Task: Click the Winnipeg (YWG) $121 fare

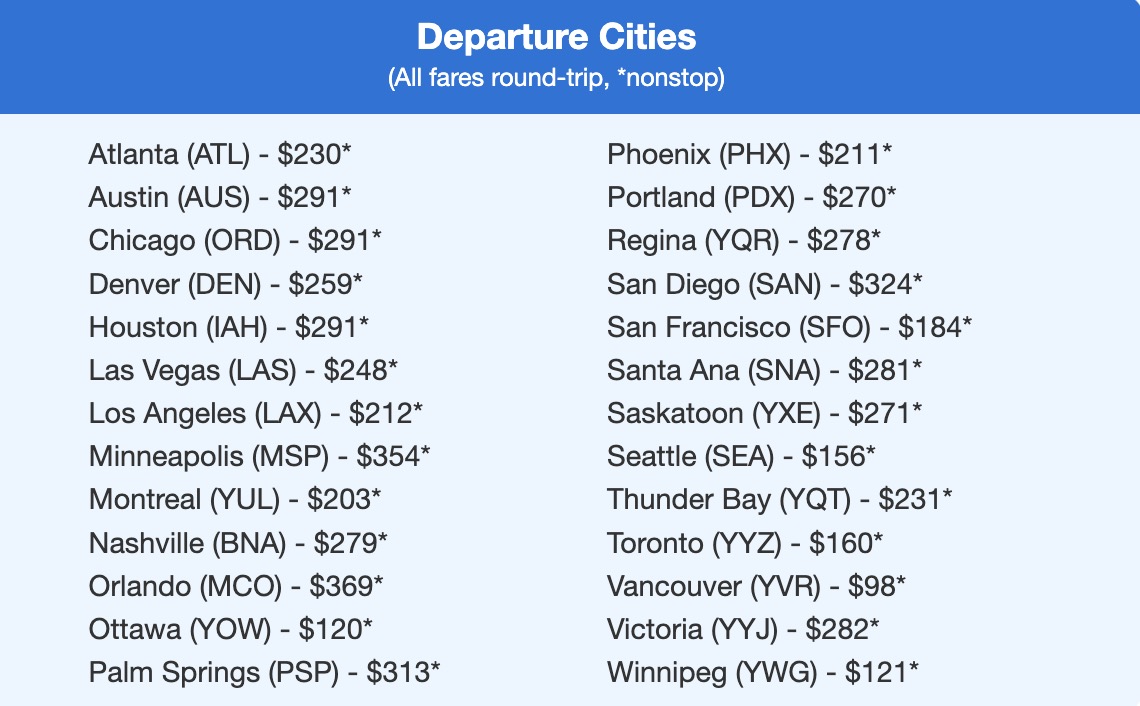Action: 762,671
